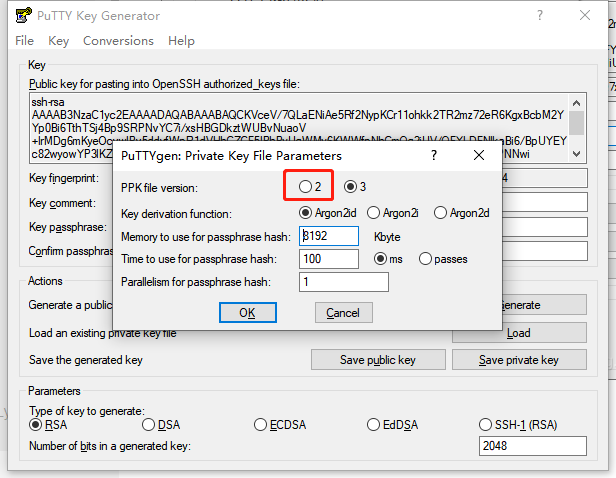Click the time for passphrase hash field

[329, 259]
